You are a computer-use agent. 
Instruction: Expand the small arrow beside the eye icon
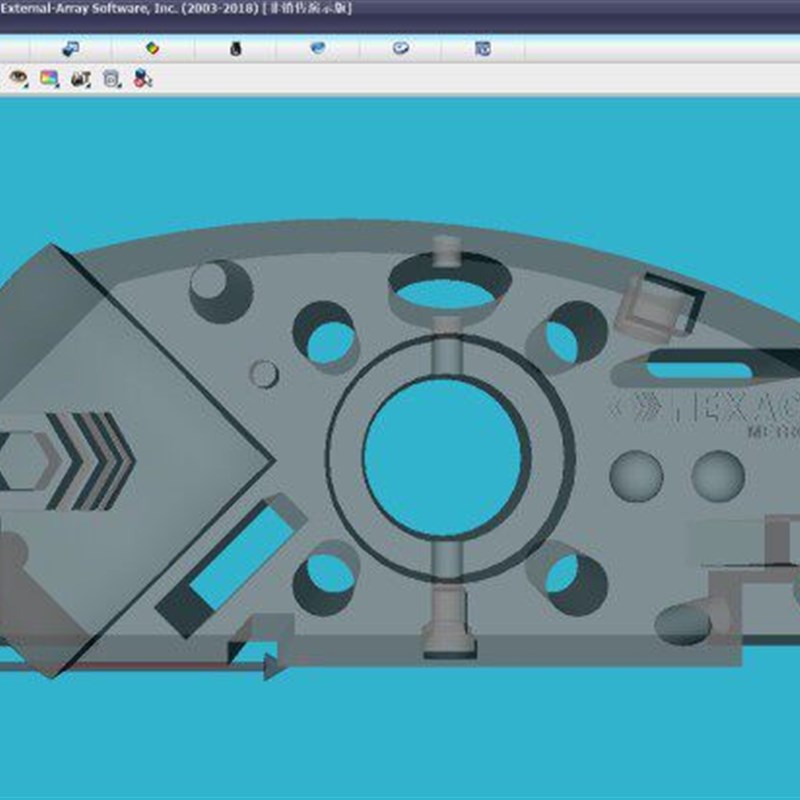(x=26, y=86)
